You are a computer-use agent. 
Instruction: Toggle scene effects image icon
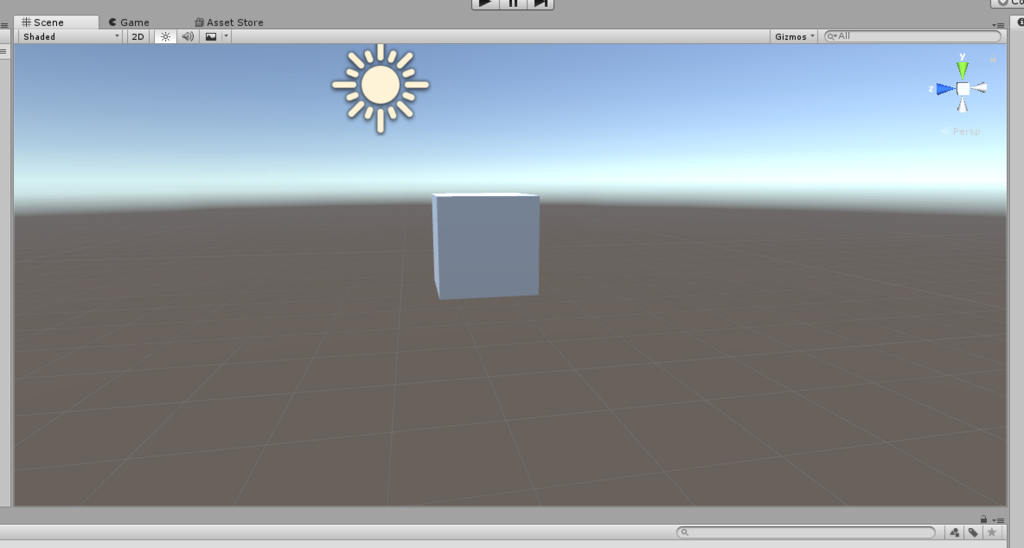(211, 37)
